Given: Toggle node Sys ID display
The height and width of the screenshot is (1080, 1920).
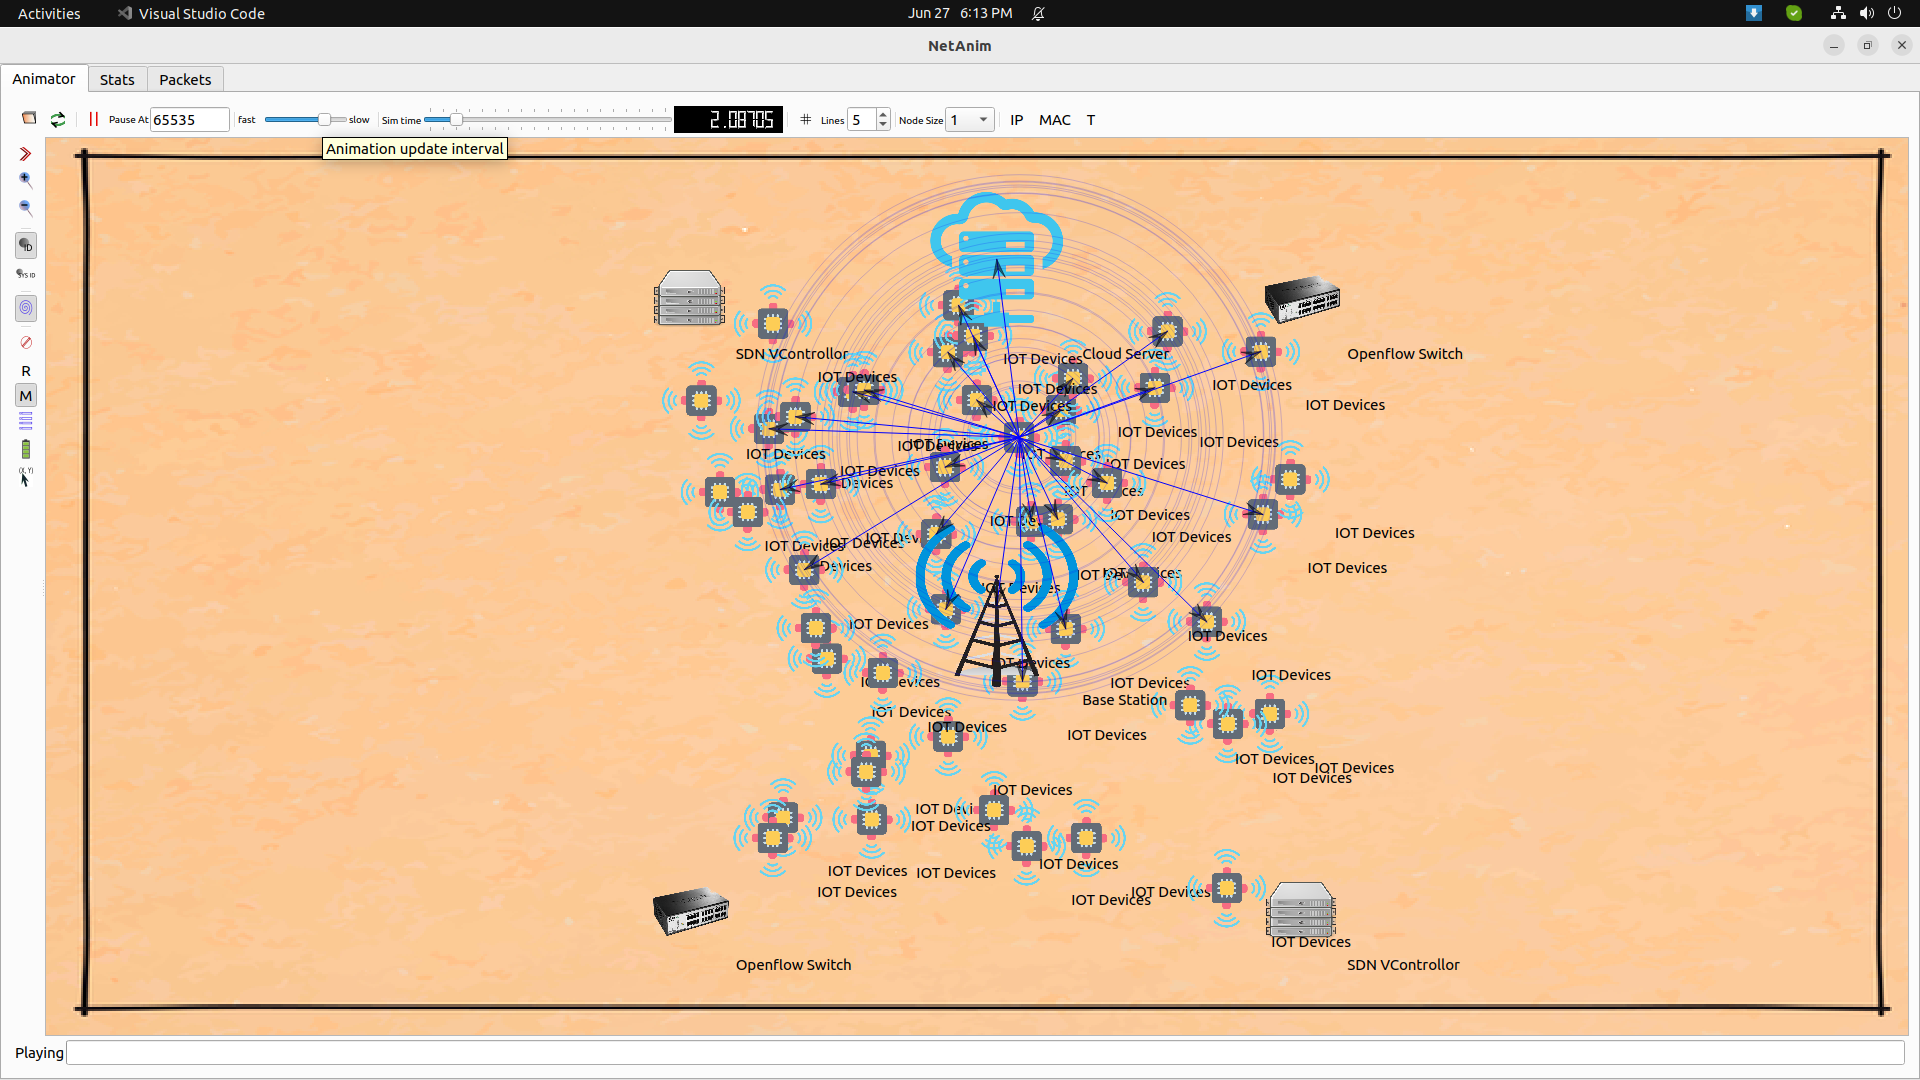Looking at the screenshot, I should (26, 274).
